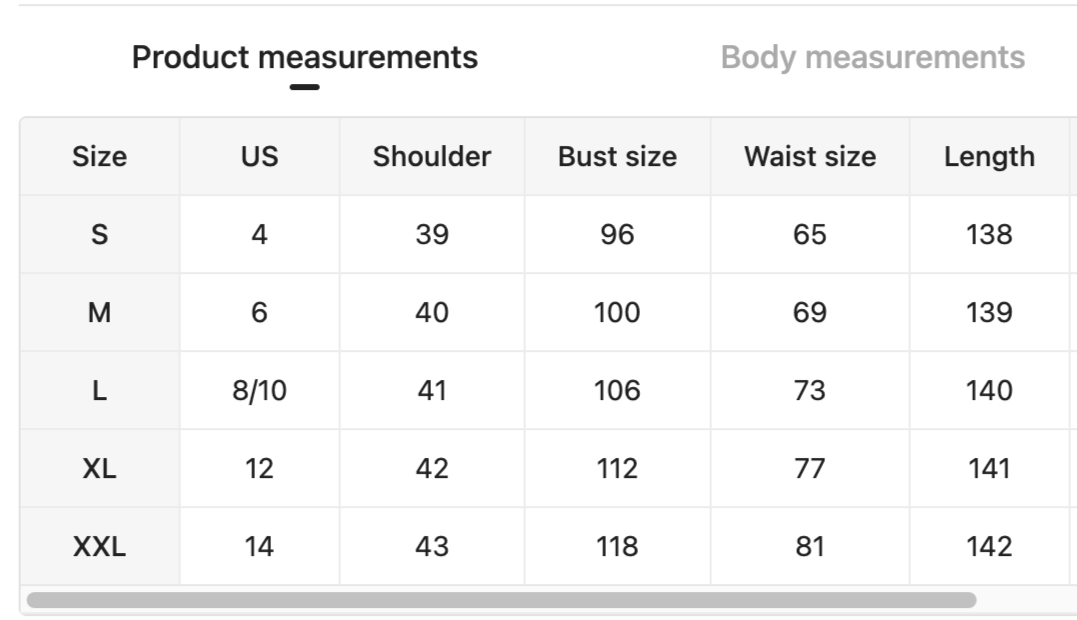Click the shoulder value 43
The width and height of the screenshot is (1077, 620).
pos(432,547)
